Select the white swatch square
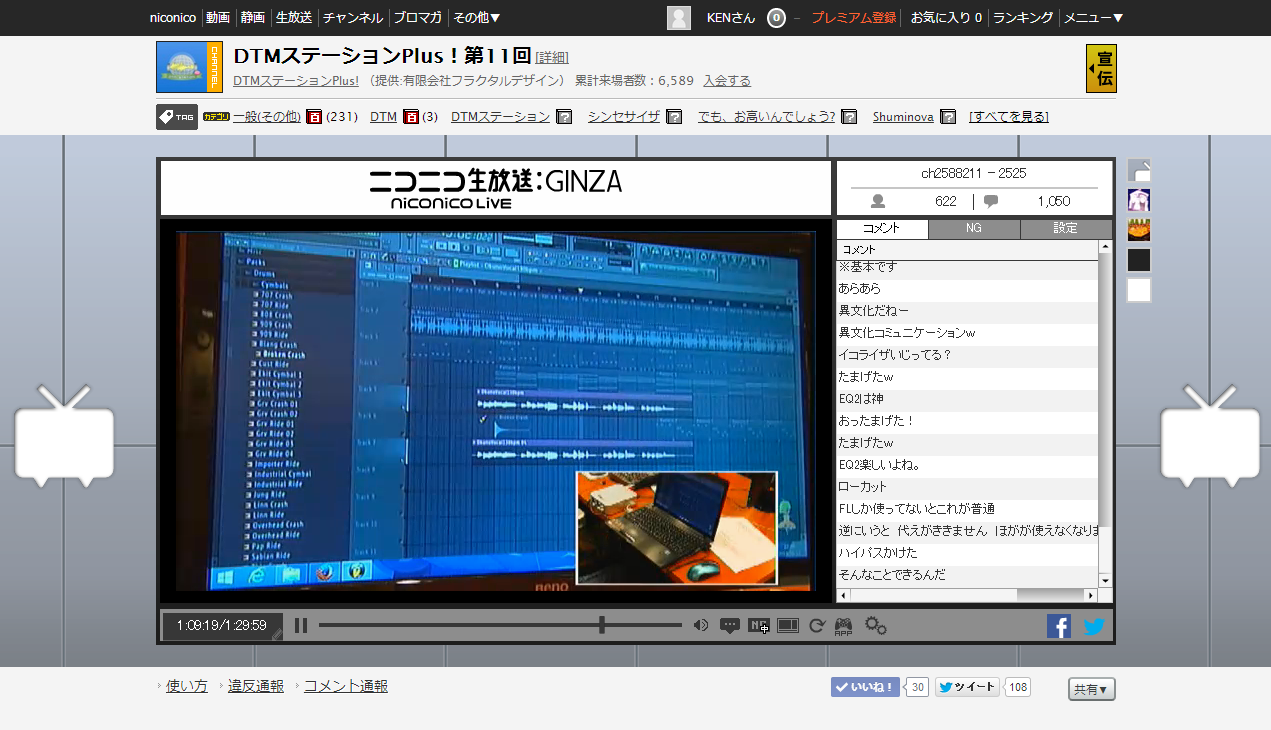The image size is (1271, 730). pyautogui.click(x=1139, y=290)
